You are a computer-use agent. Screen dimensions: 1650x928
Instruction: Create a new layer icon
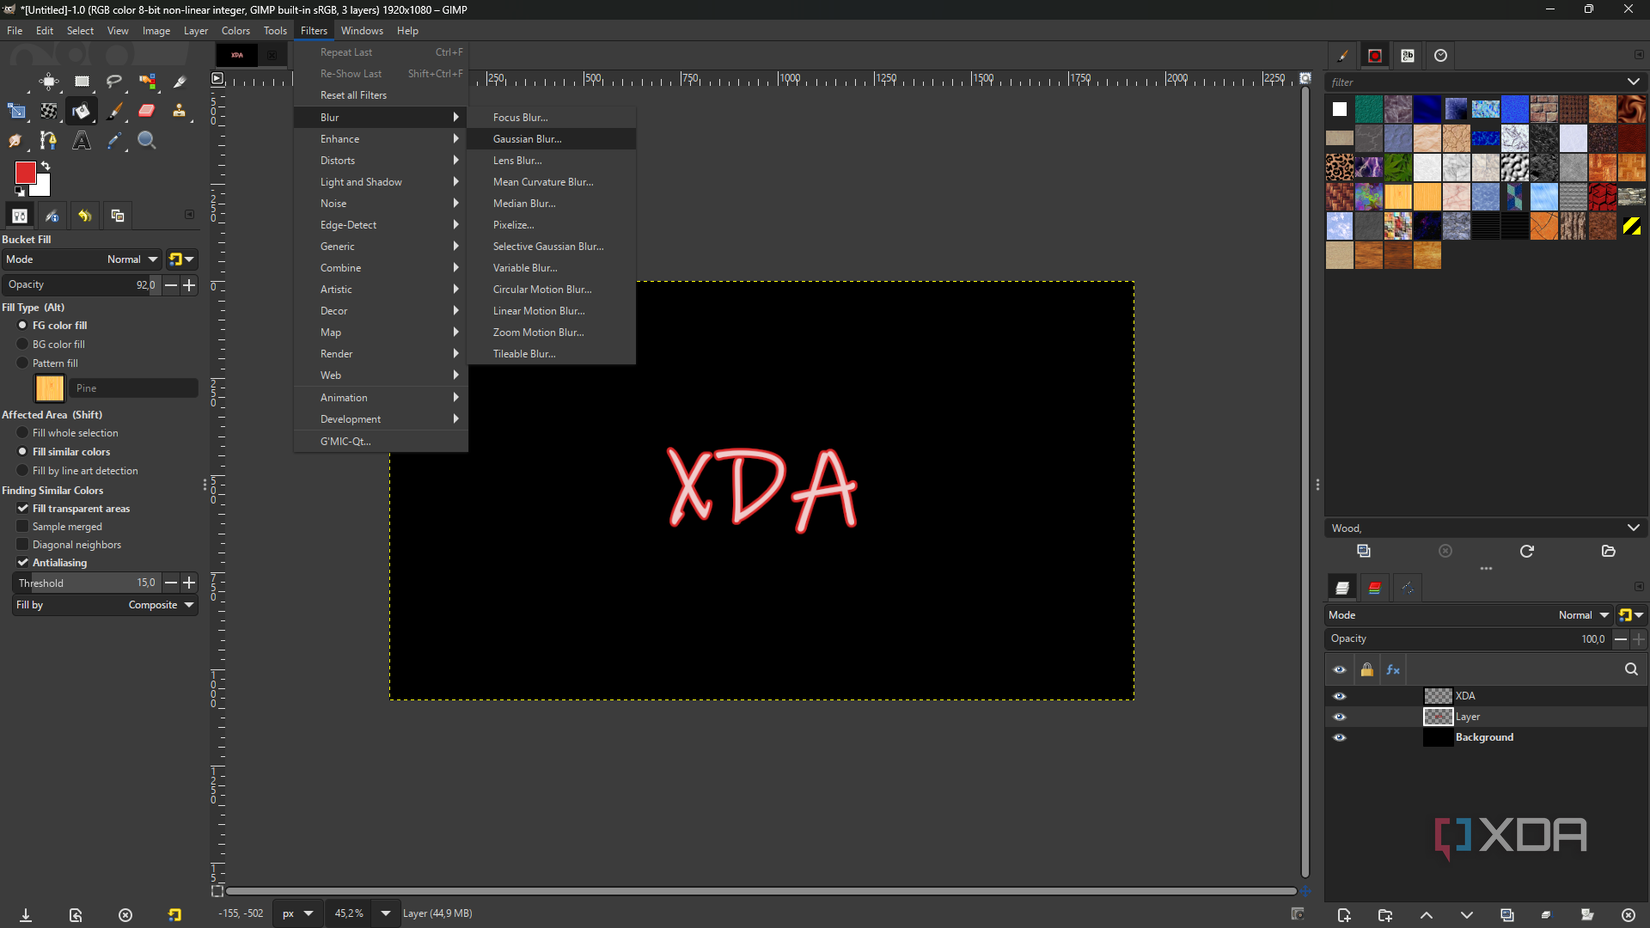[x=1344, y=915]
